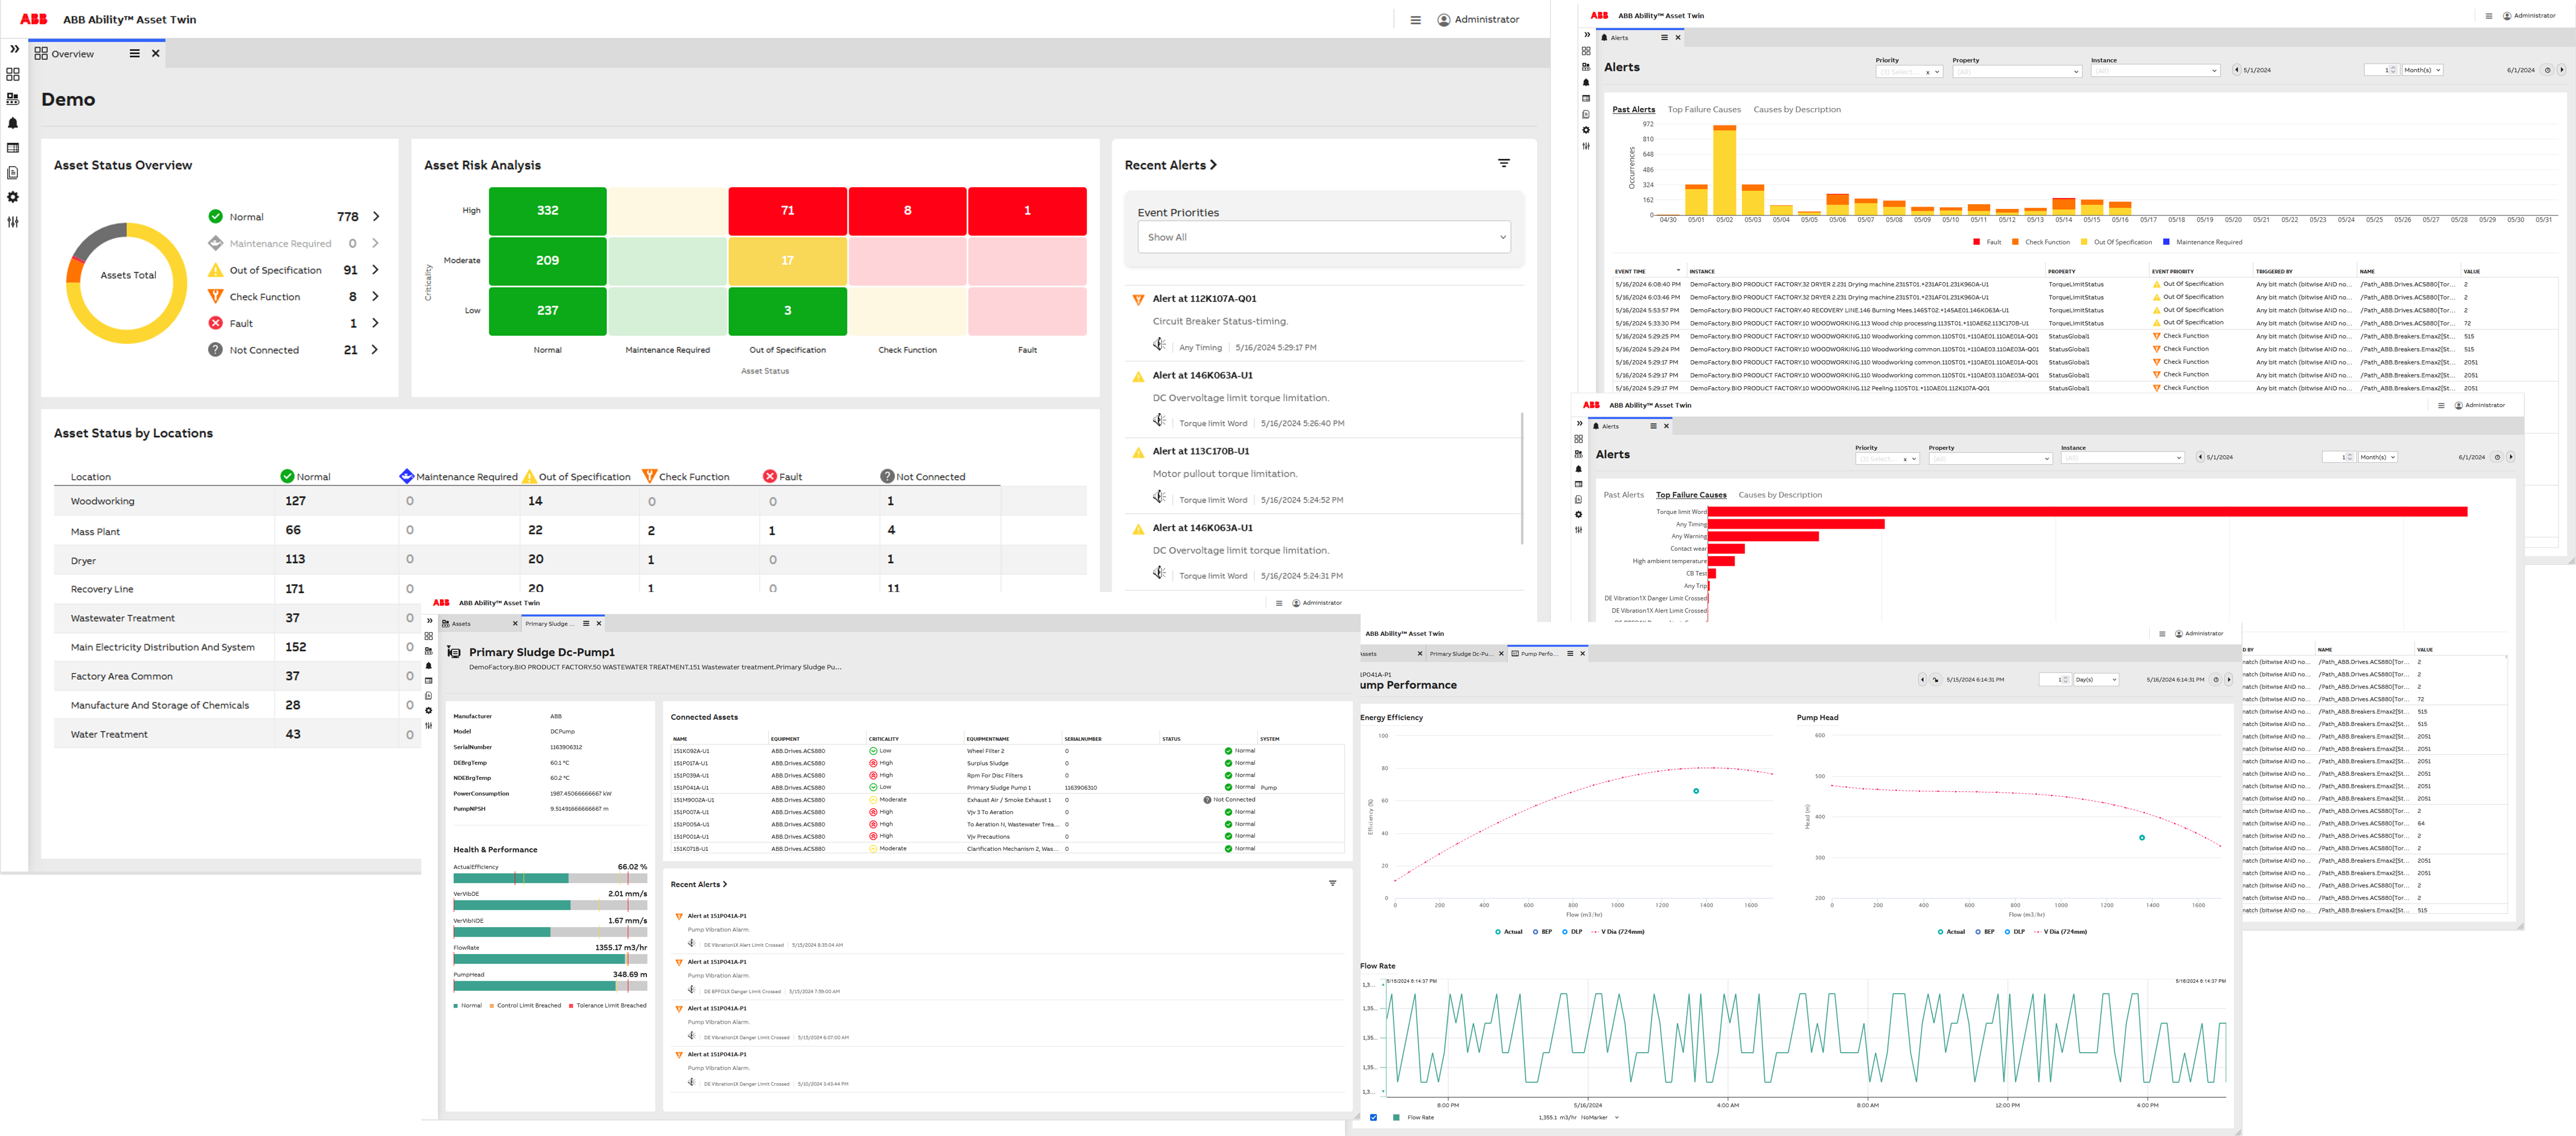This screenshot has height=1136, width=2576.
Task: Open the Event Priorities Show All dropdown
Action: point(1323,237)
